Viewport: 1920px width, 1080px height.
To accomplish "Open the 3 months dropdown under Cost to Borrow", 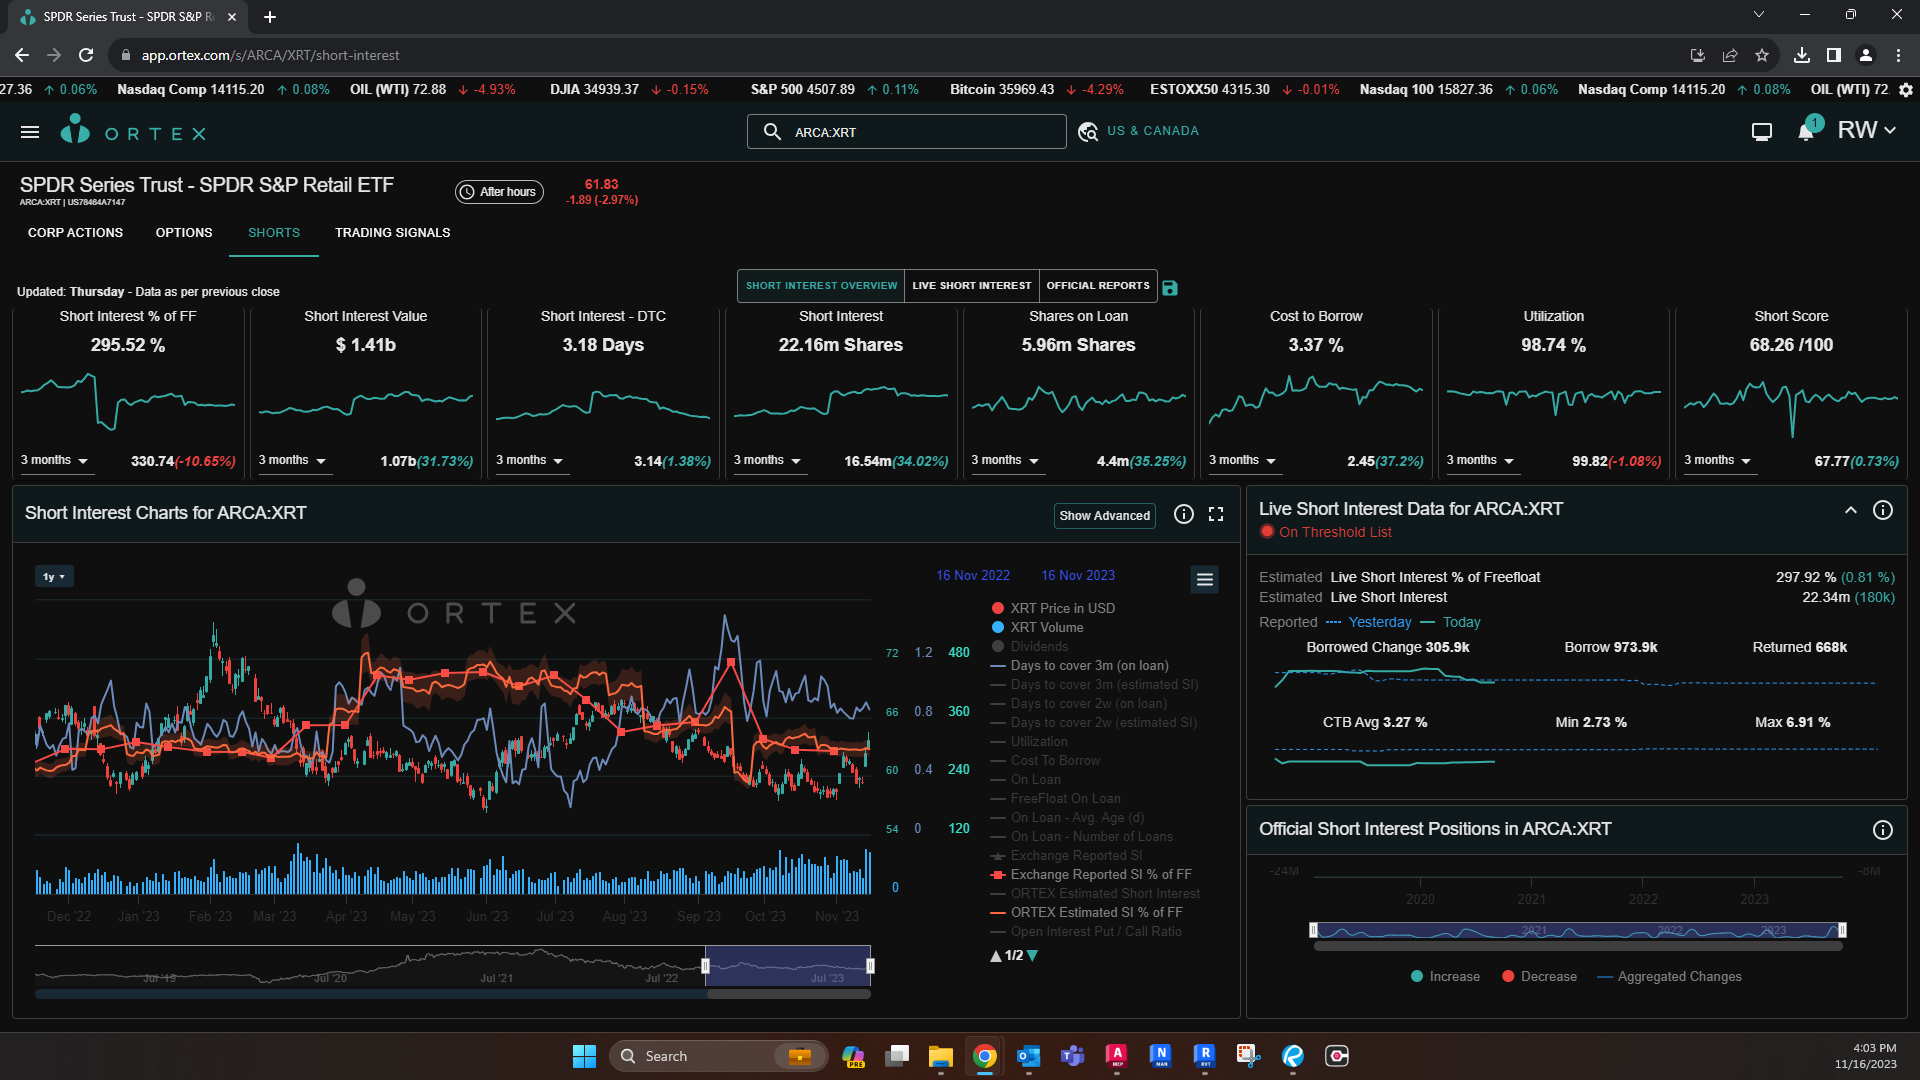I will pyautogui.click(x=1243, y=461).
